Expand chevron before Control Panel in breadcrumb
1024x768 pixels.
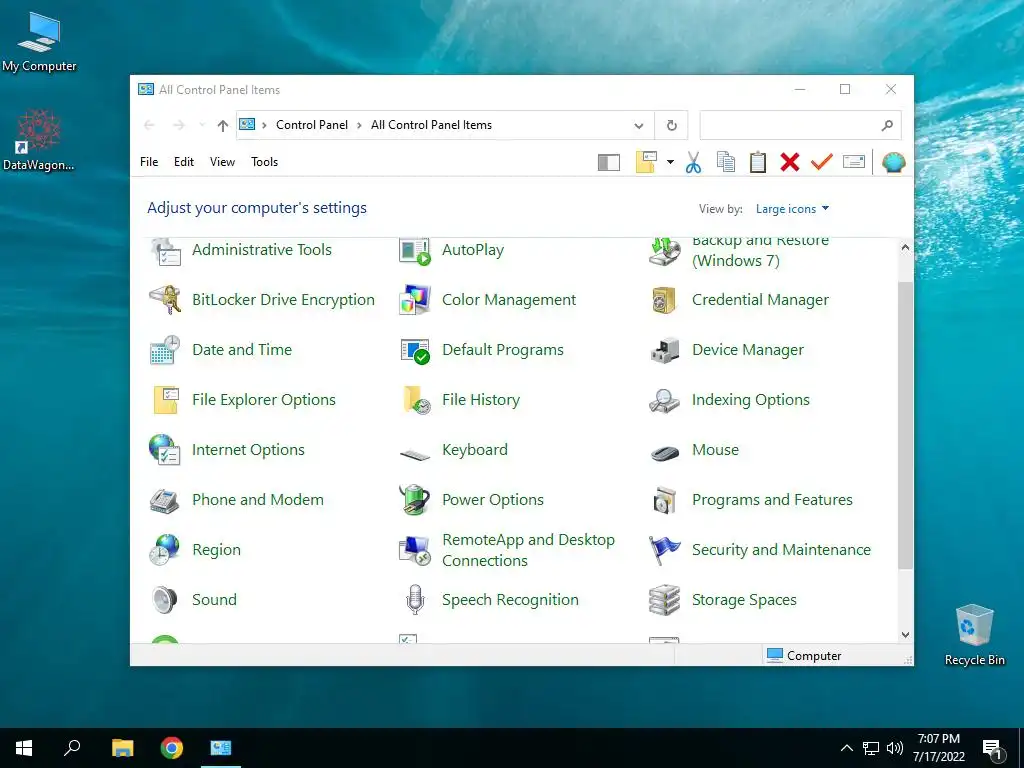click(264, 125)
